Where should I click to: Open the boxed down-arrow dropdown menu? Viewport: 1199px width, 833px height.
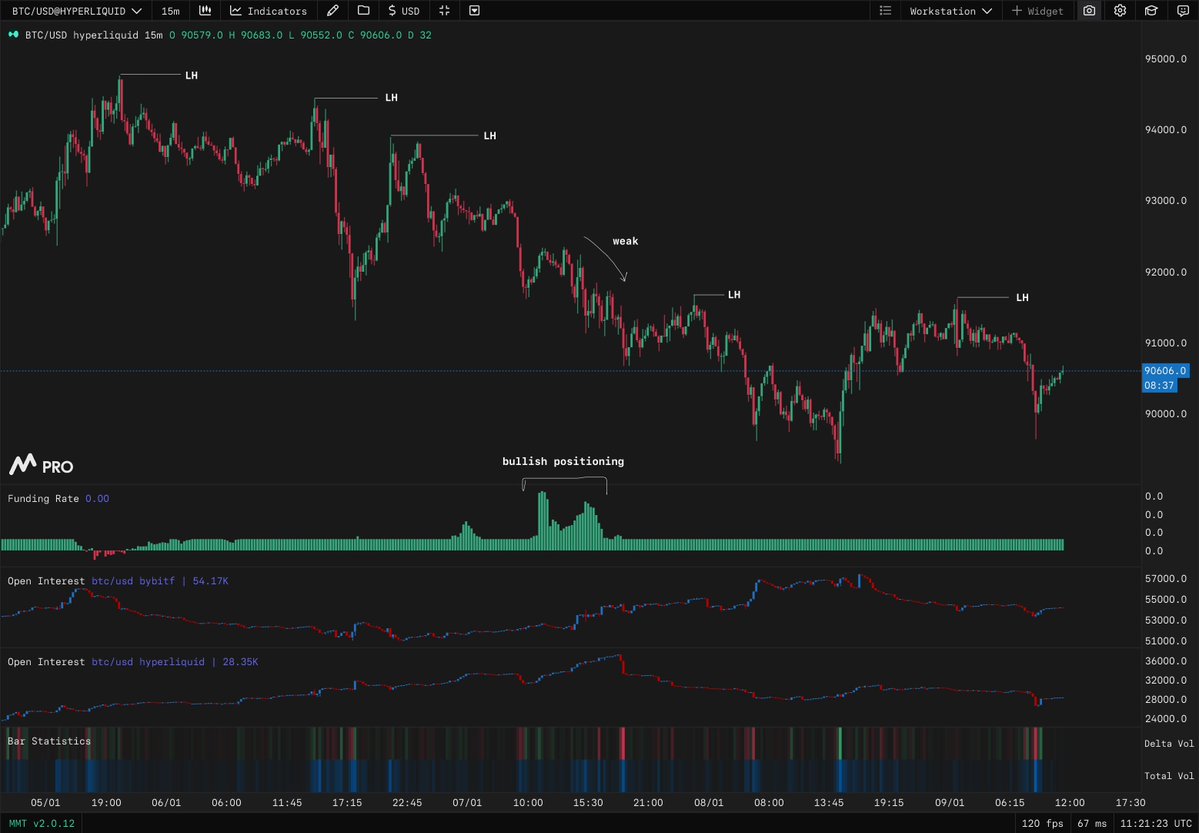click(x=474, y=11)
